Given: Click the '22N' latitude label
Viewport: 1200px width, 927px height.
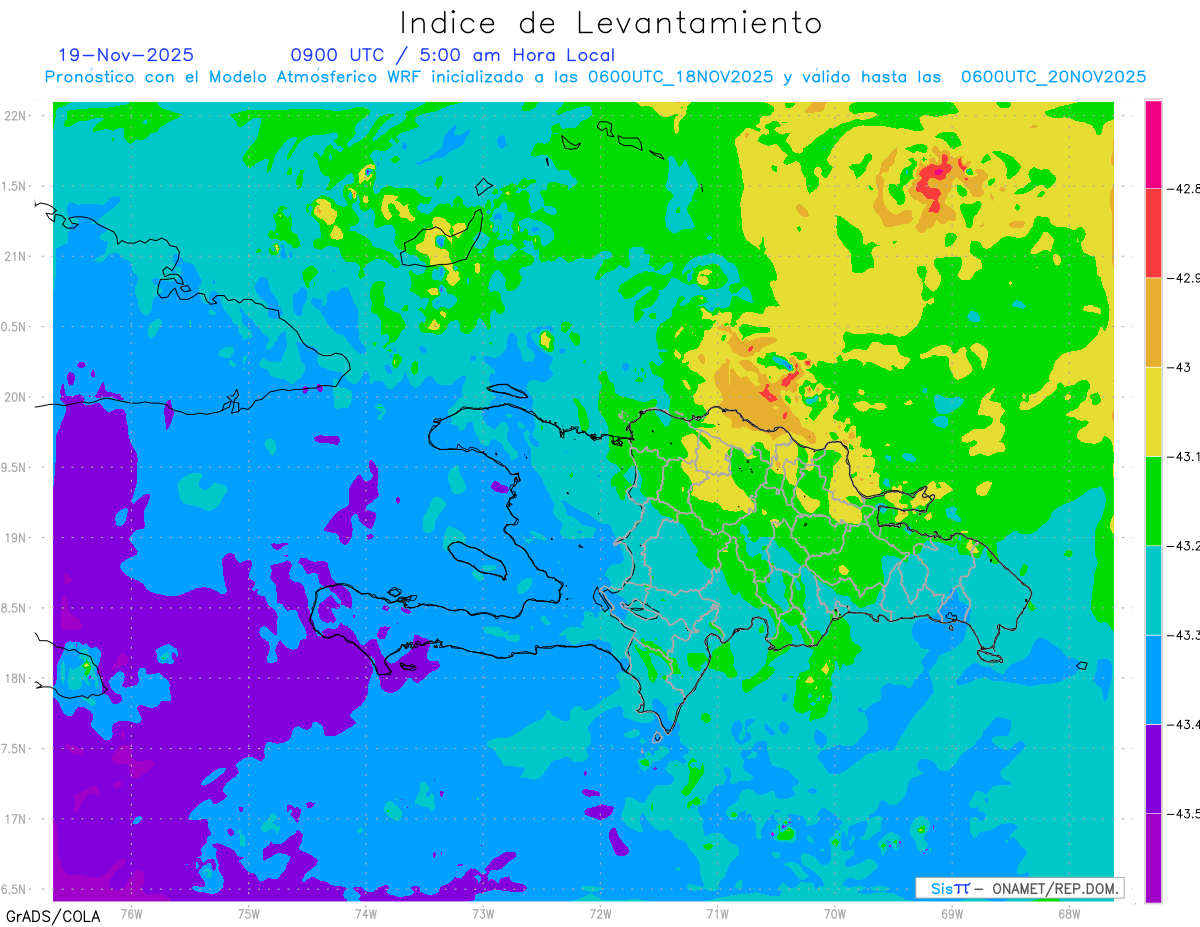Looking at the screenshot, I should [x=17, y=115].
